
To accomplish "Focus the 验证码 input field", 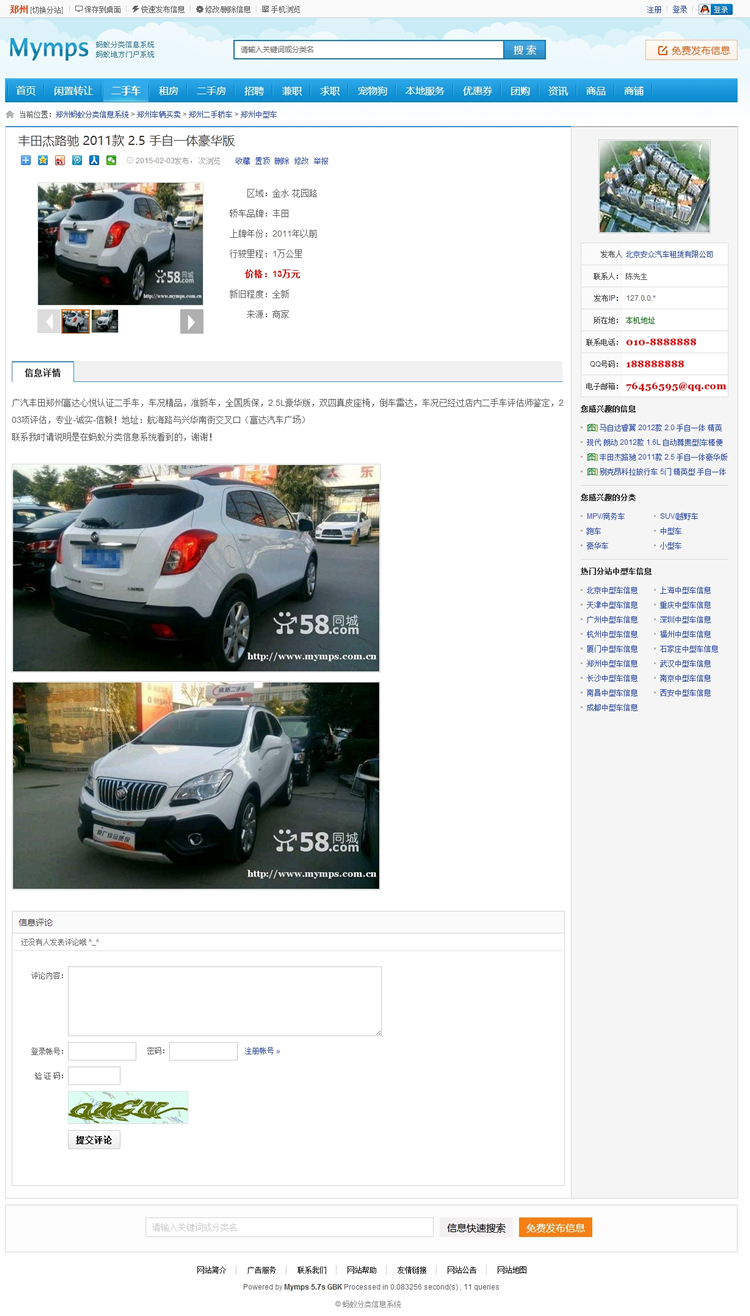I will 94,1076.
